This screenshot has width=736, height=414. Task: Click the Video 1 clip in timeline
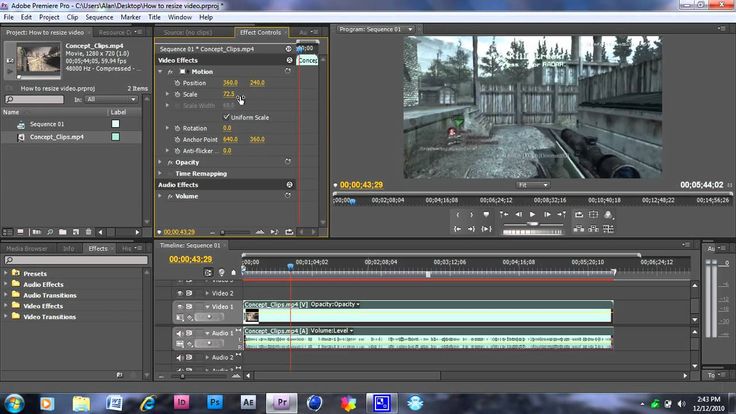coord(428,312)
